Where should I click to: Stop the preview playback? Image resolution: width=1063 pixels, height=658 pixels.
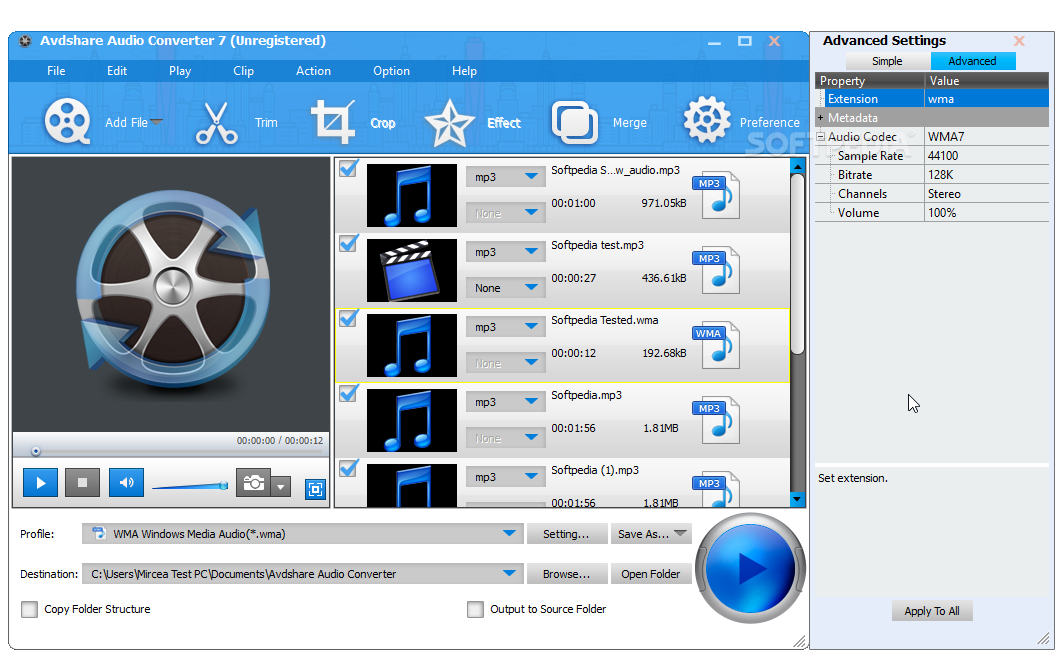coord(83,482)
